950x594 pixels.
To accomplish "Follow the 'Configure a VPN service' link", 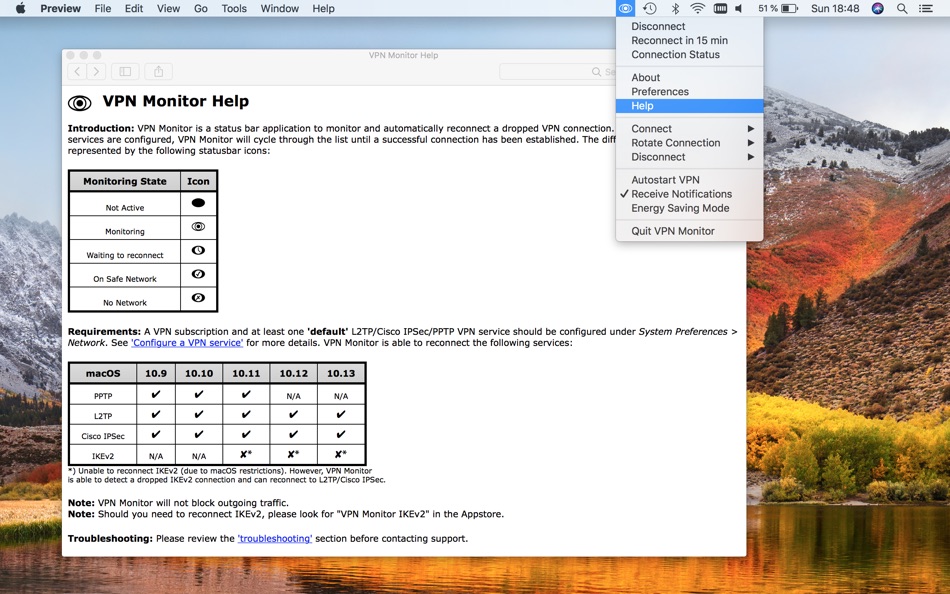I will click(187, 343).
